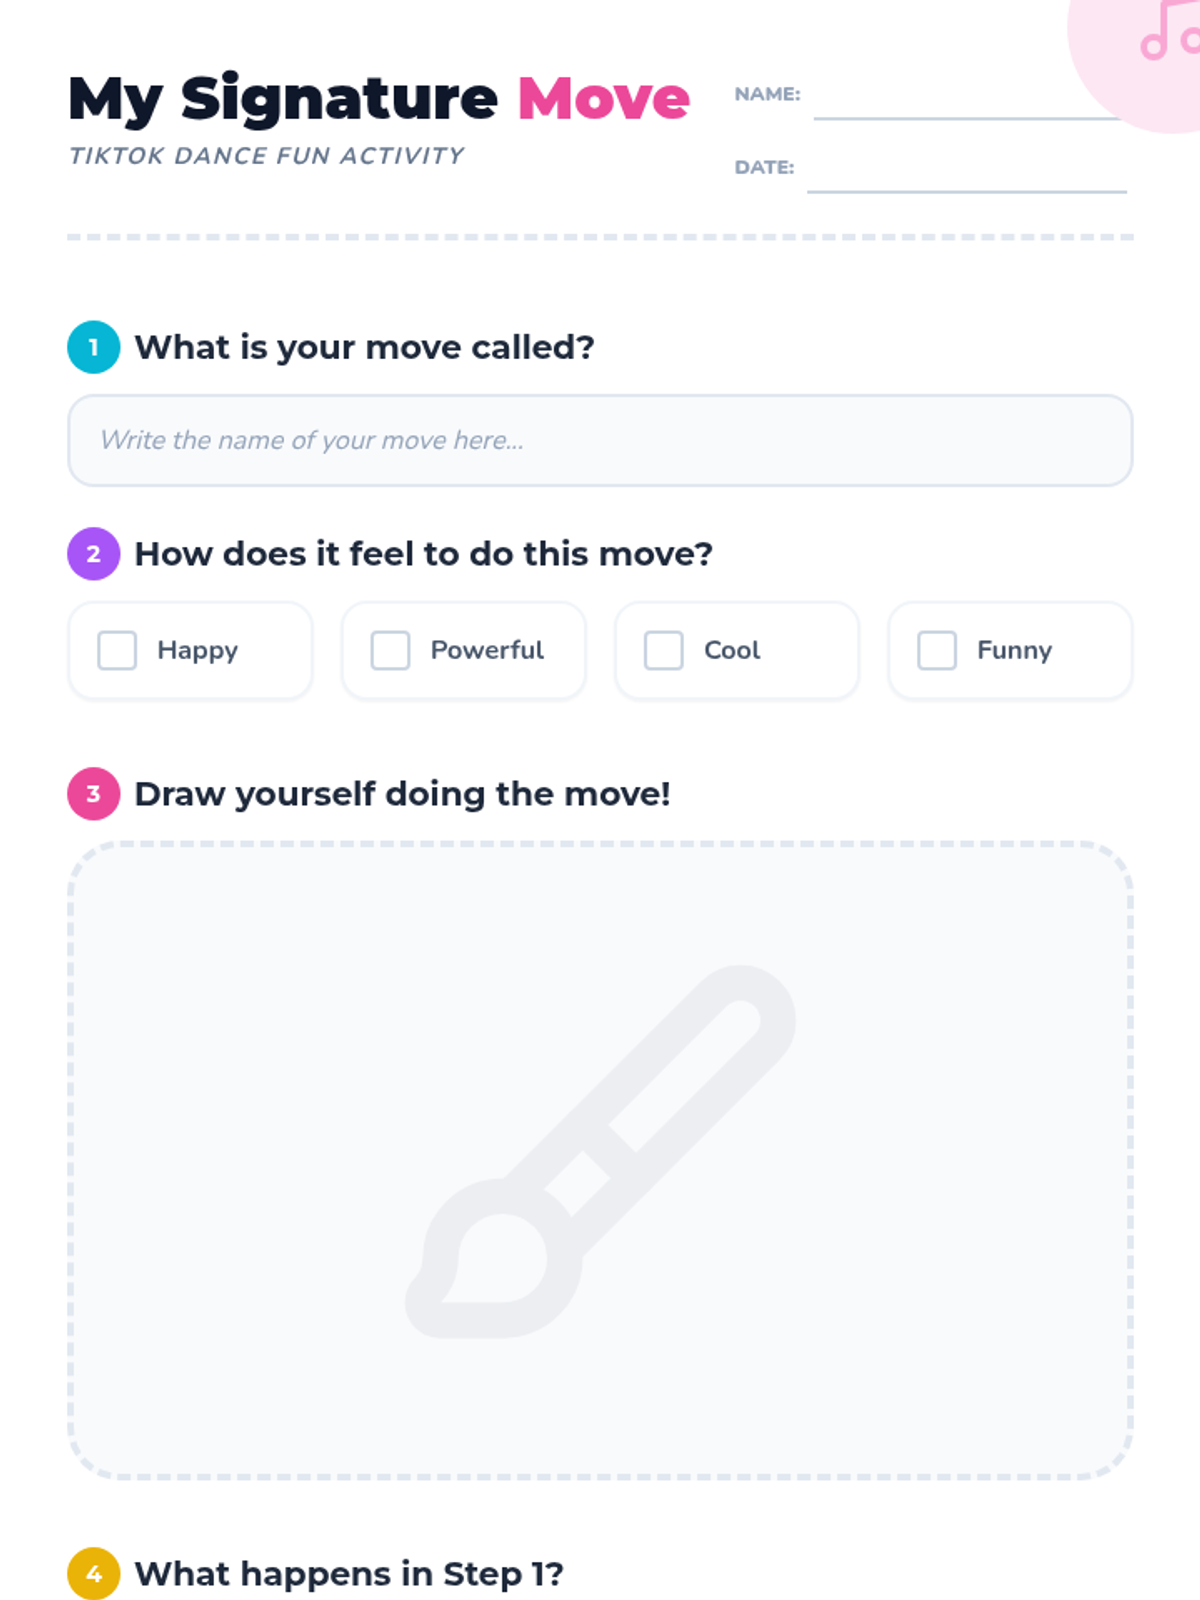This screenshot has height=1600, width=1200.
Task: Click the 'TikTok Dance Fun Activity' subtitle
Action: (x=266, y=156)
